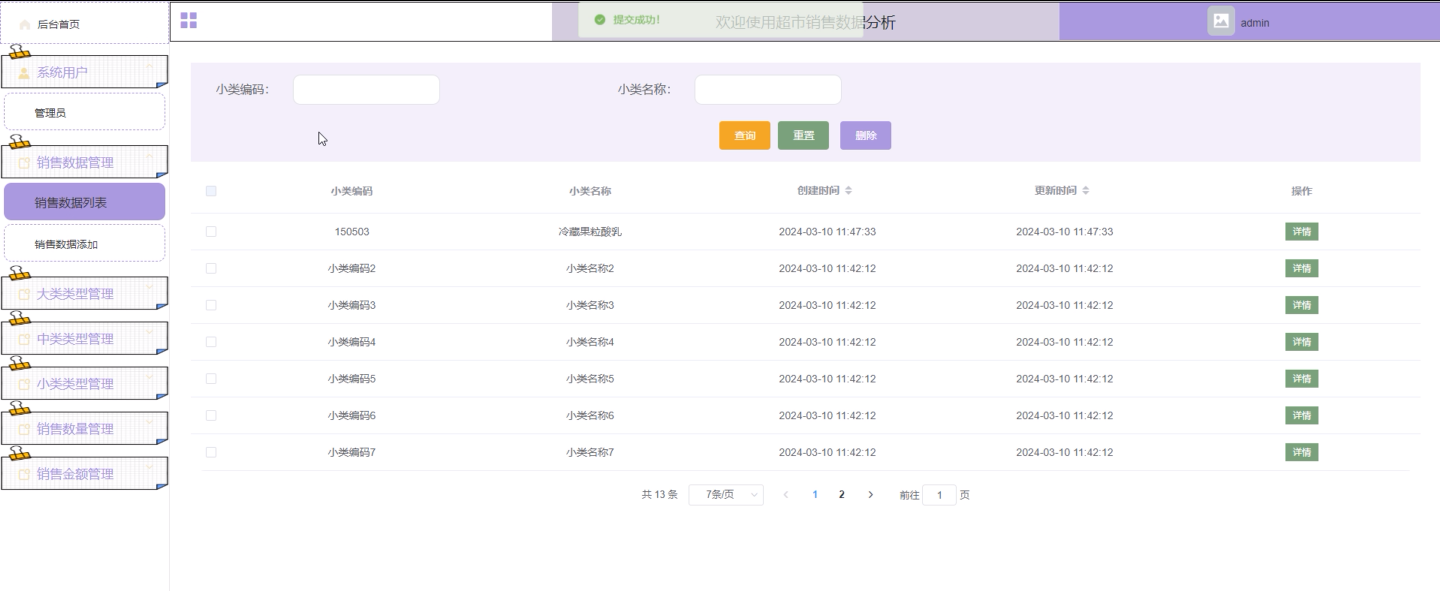Click the 小类名称3 cell
The height and width of the screenshot is (591, 1440).
pos(590,305)
